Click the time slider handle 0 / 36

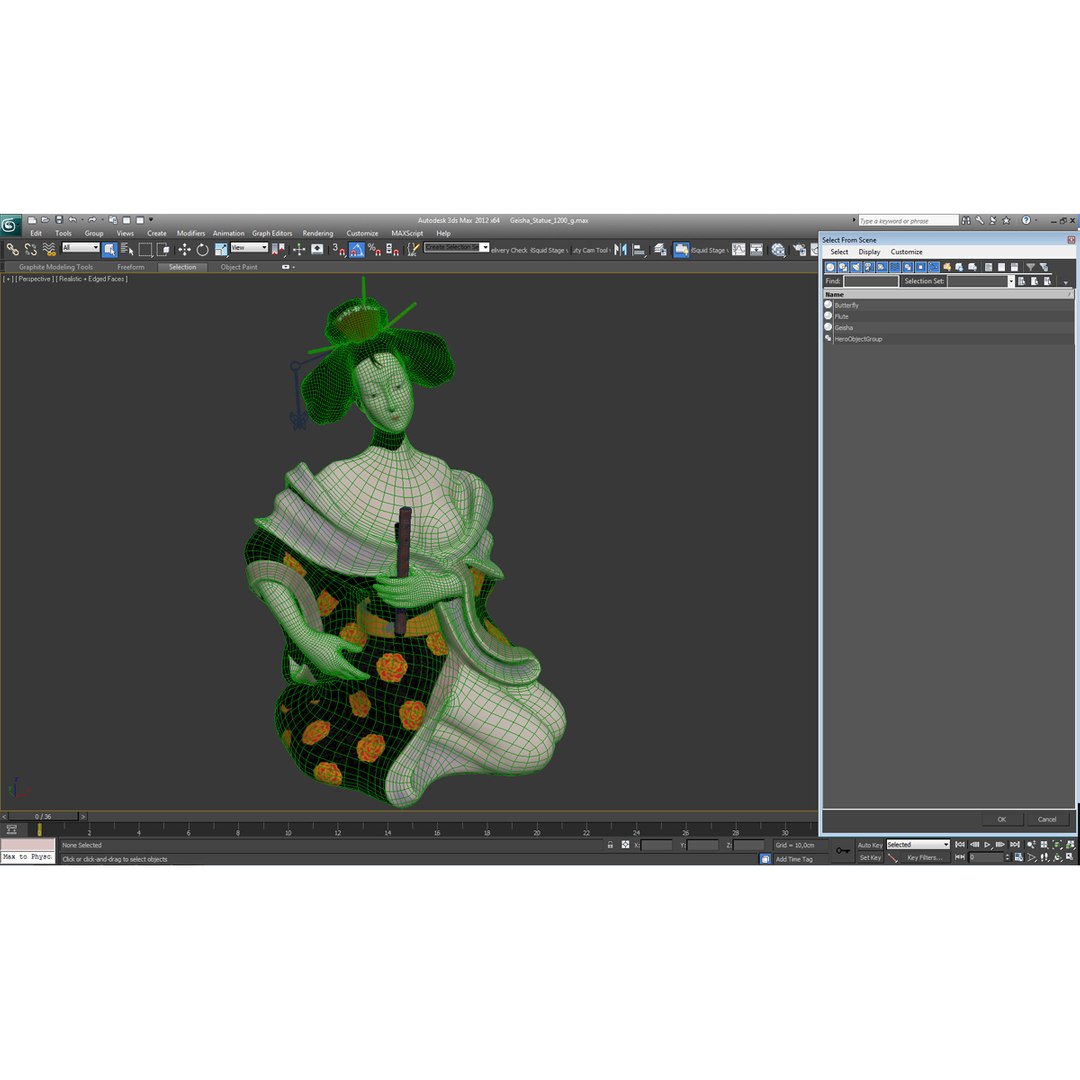click(x=43, y=816)
